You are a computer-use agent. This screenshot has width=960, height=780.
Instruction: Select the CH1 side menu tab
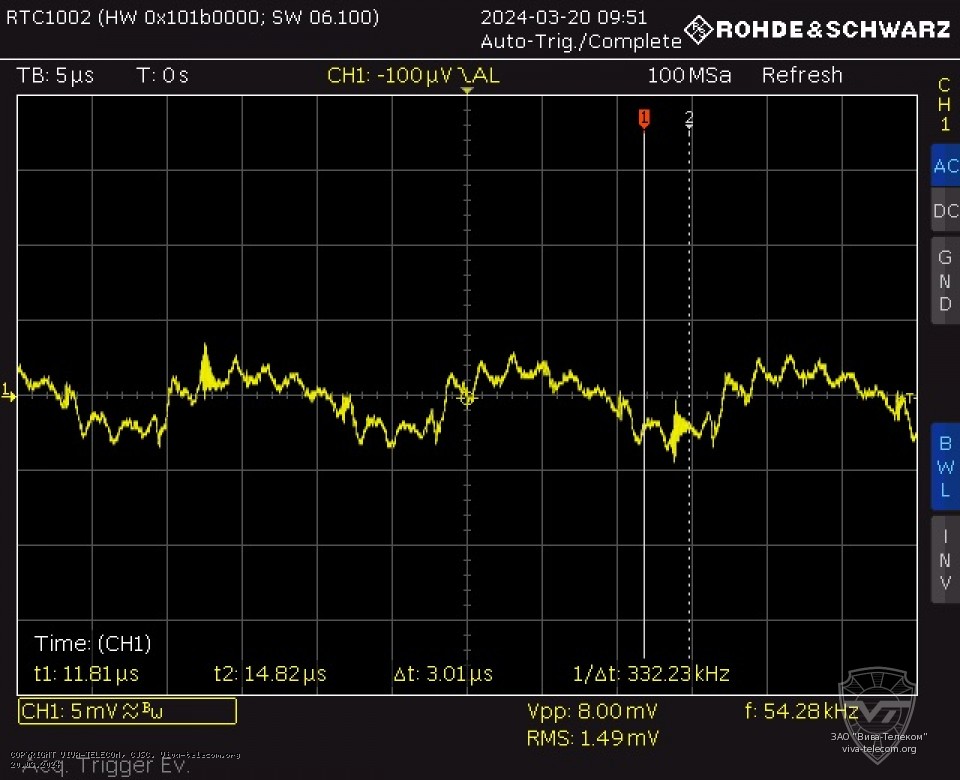(944, 105)
